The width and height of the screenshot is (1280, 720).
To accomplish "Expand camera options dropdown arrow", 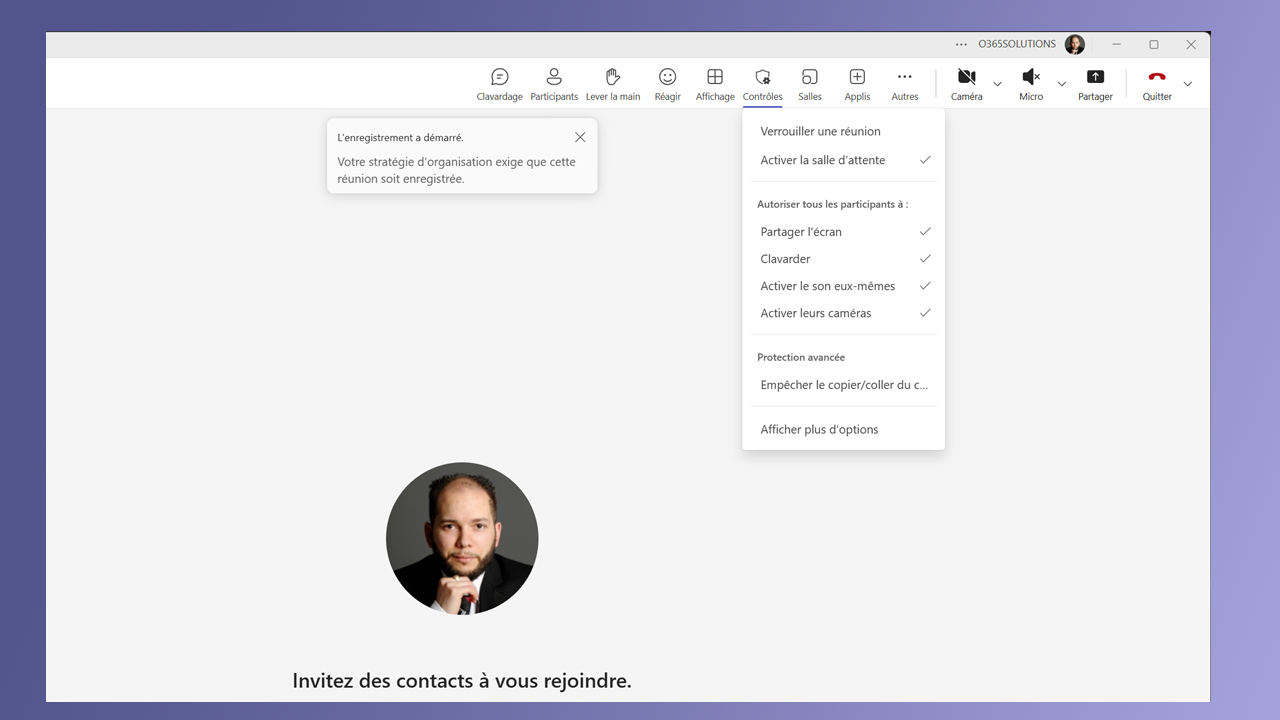I will (x=997, y=84).
